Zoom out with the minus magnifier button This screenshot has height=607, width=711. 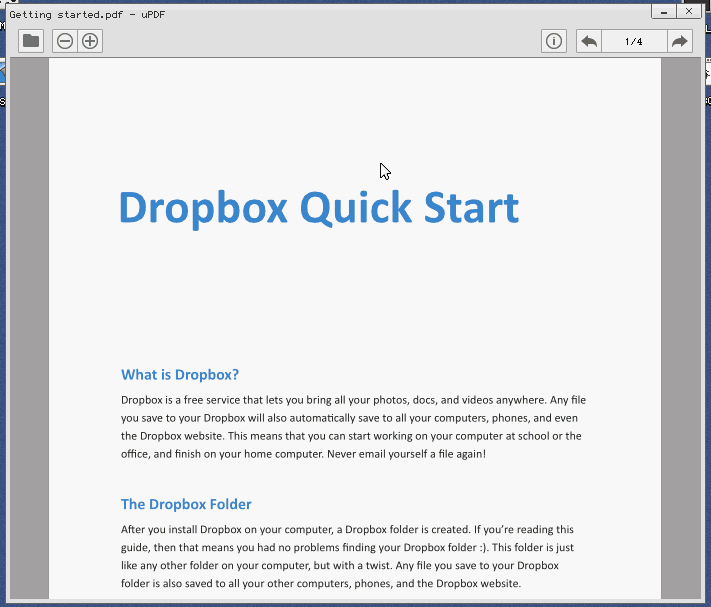click(65, 41)
